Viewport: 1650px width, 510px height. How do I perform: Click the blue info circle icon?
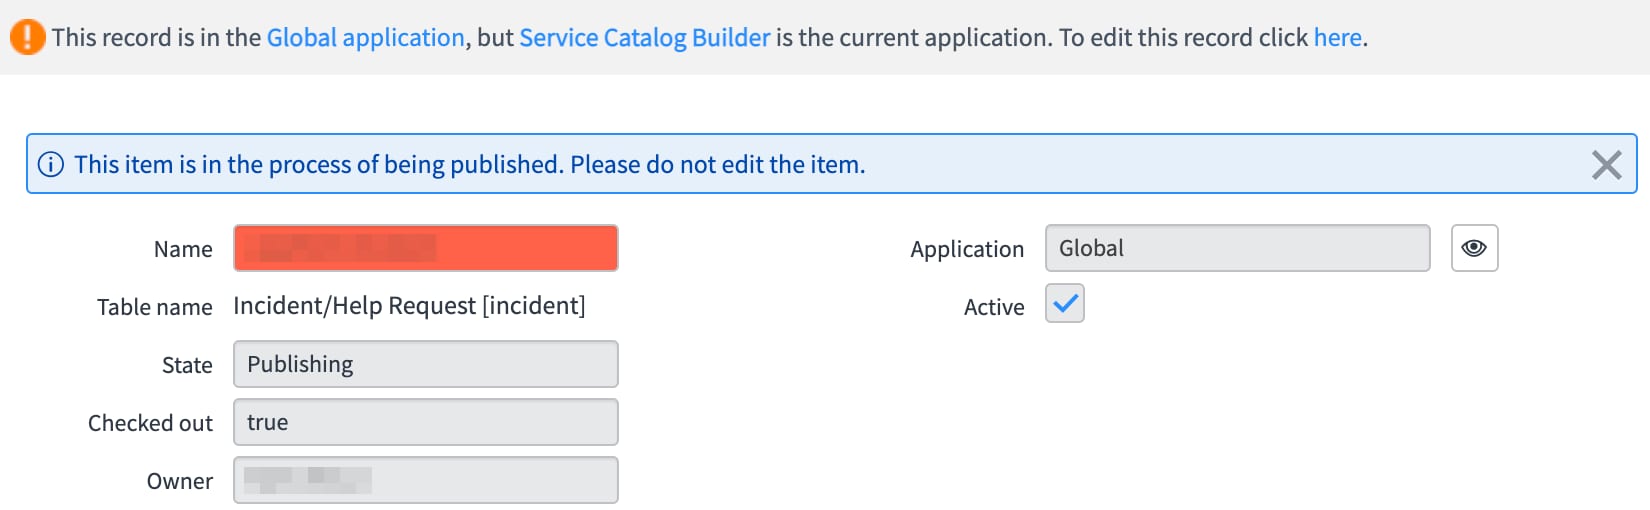pyautogui.click(x=51, y=164)
